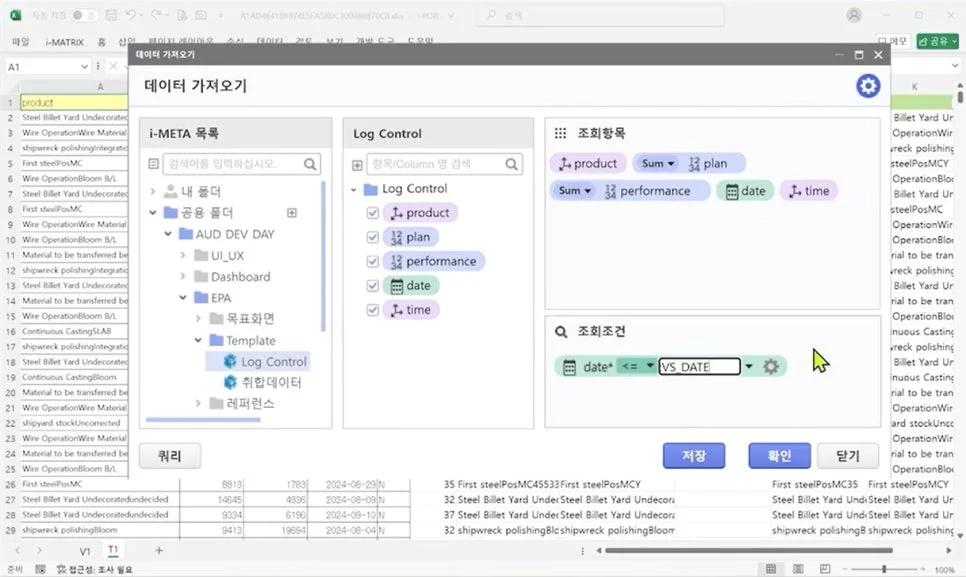This screenshot has height=577, width=966.
Task: Open the <= operator dropdown
Action: pos(636,367)
